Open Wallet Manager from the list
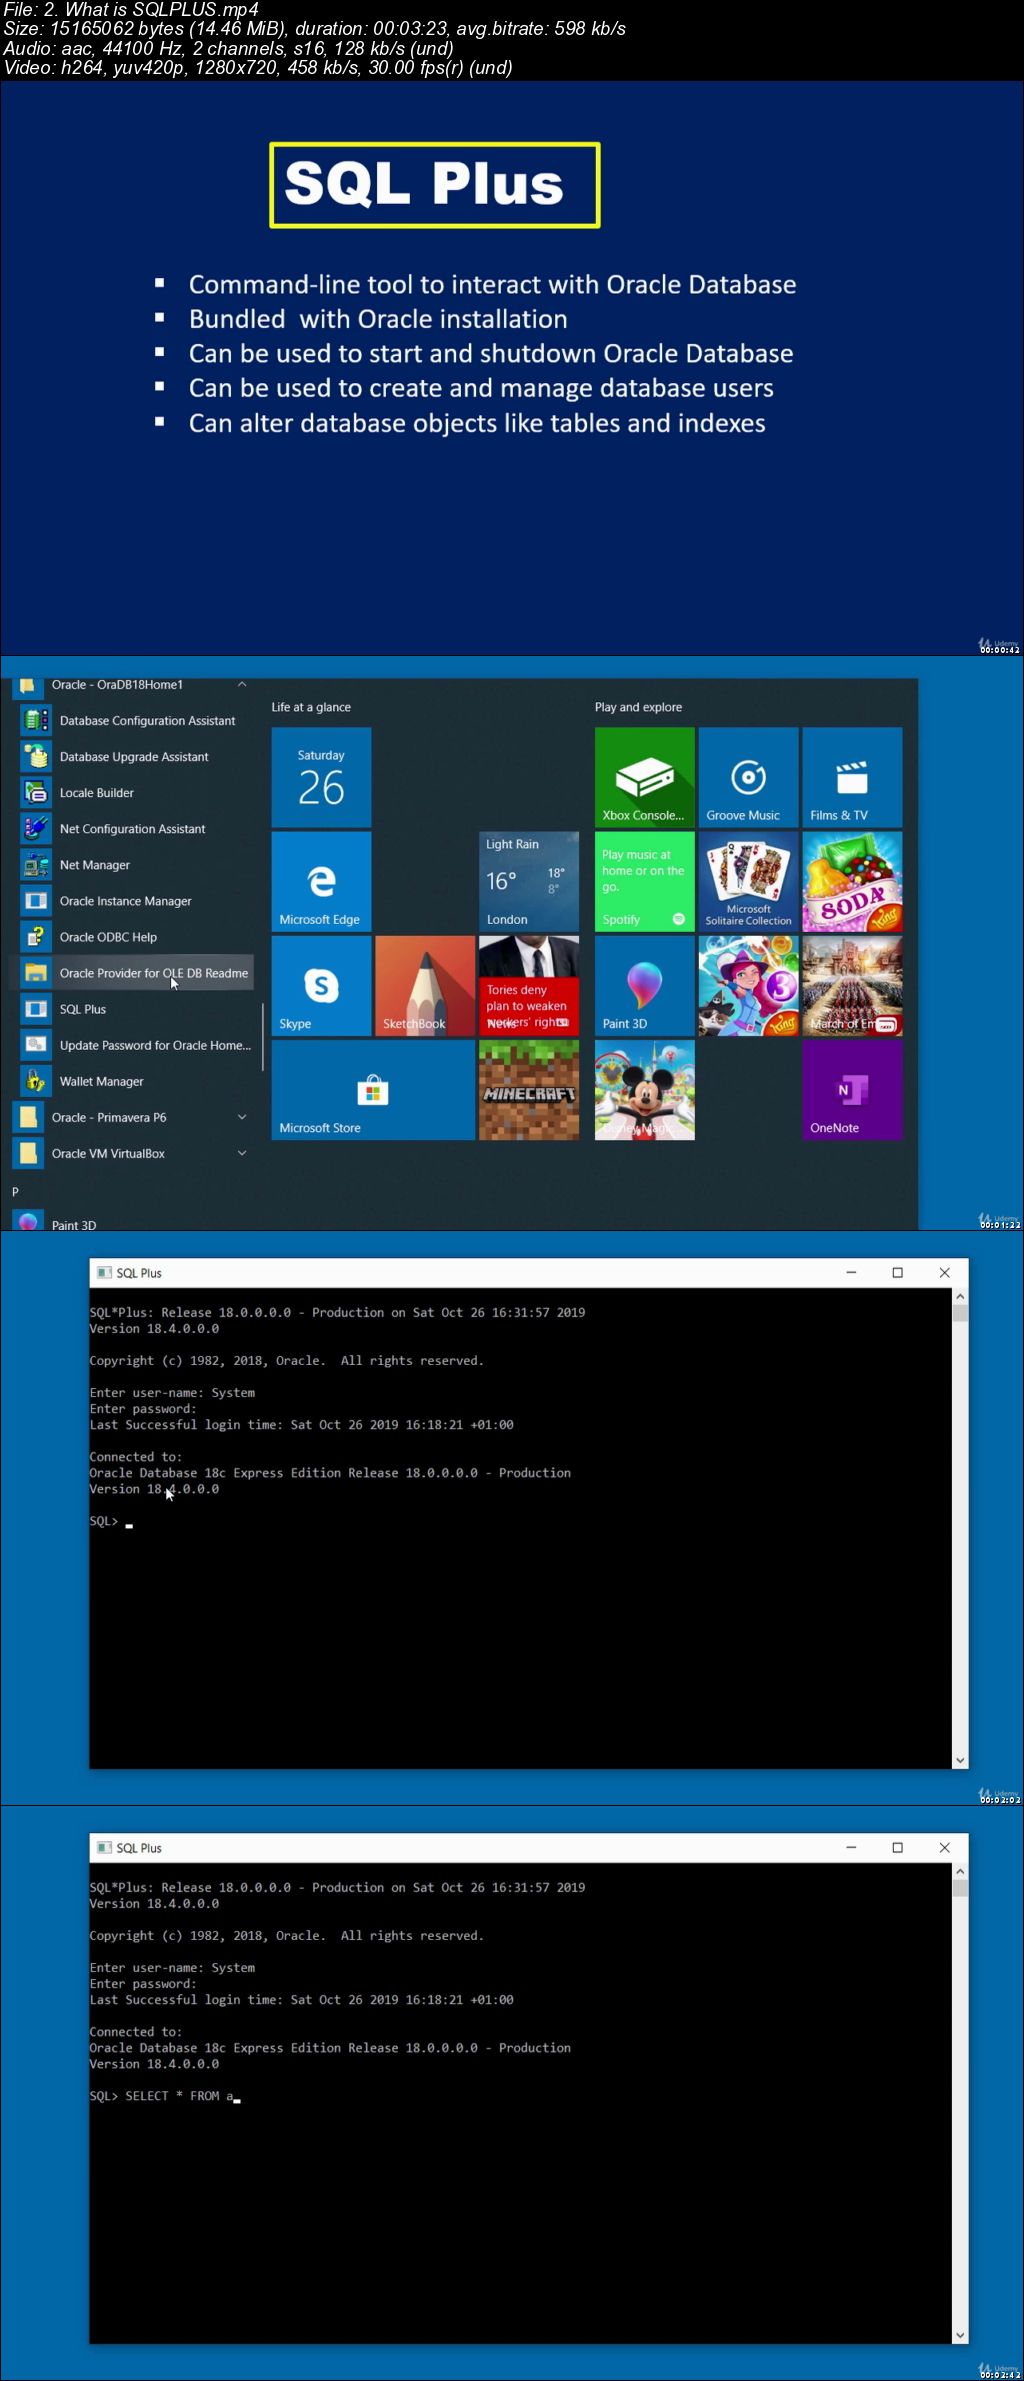 [101, 1081]
